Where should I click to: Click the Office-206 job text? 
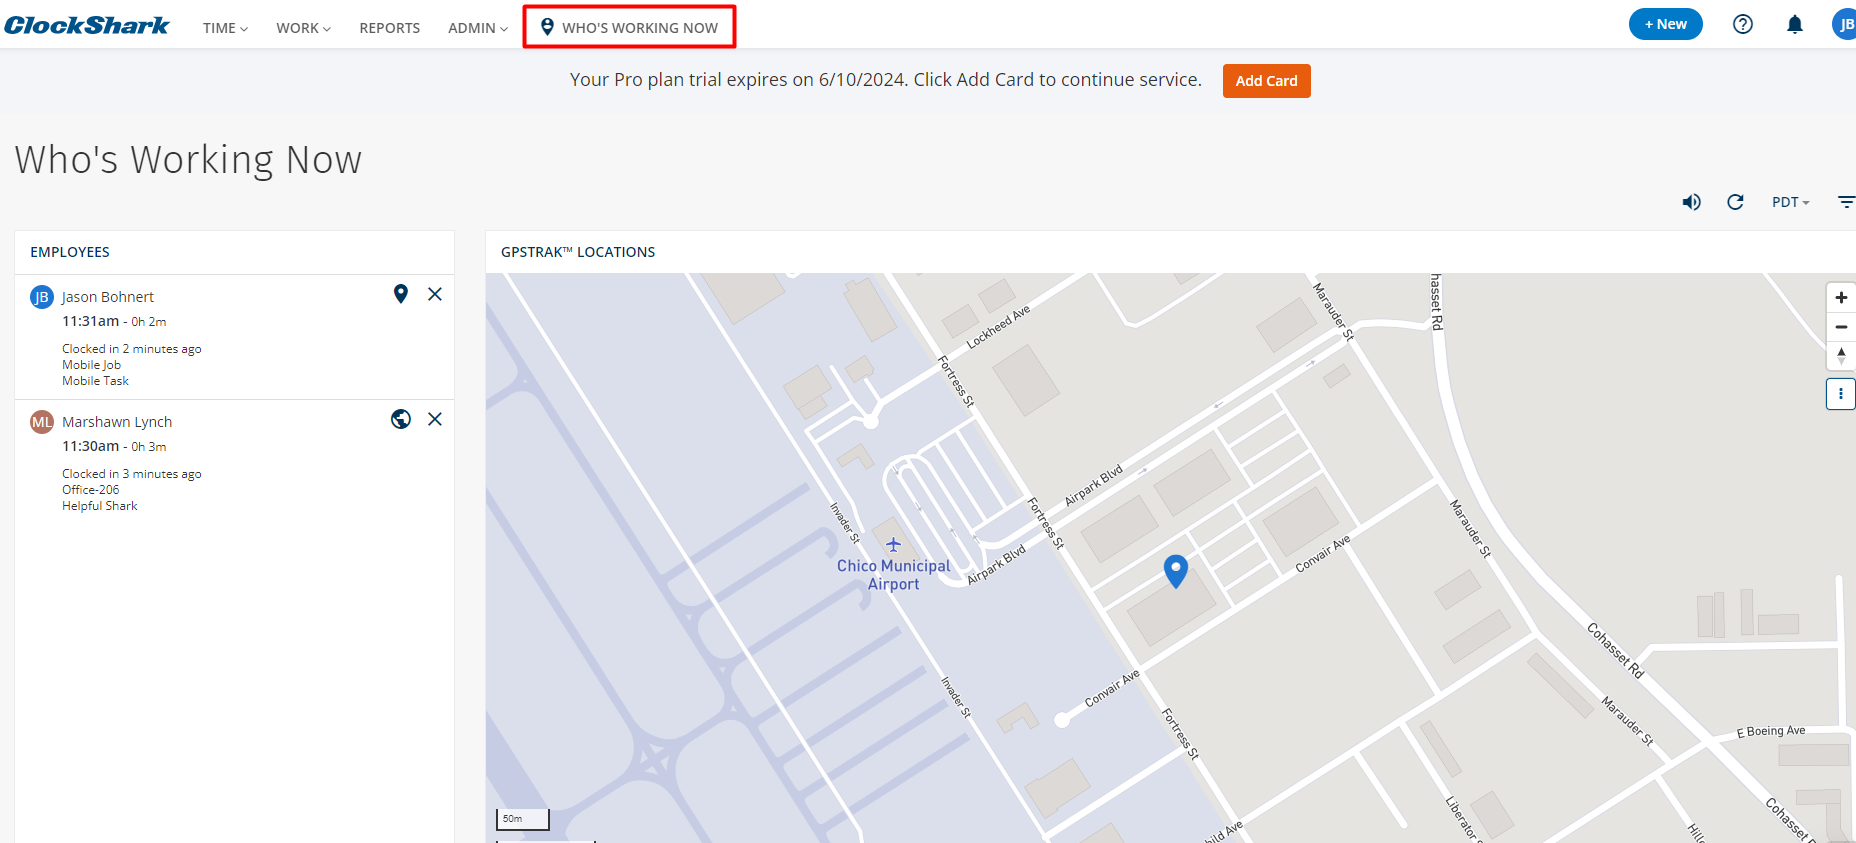90,490
